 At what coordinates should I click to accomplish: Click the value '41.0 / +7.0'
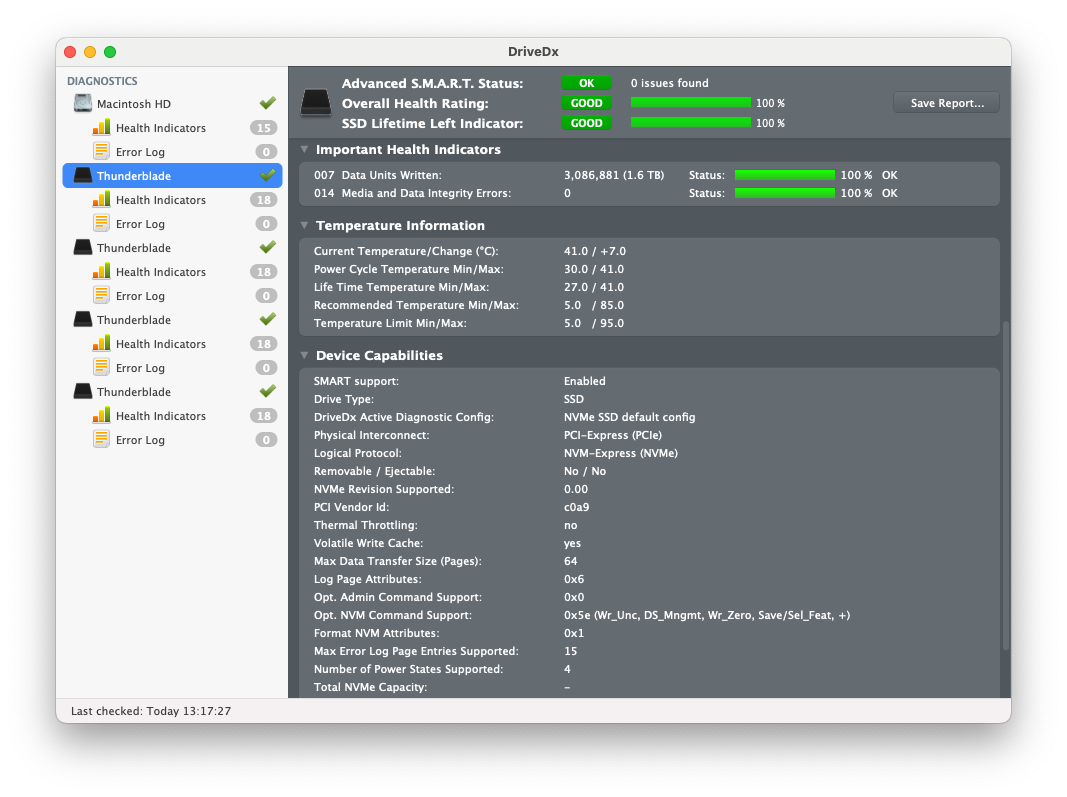(595, 251)
